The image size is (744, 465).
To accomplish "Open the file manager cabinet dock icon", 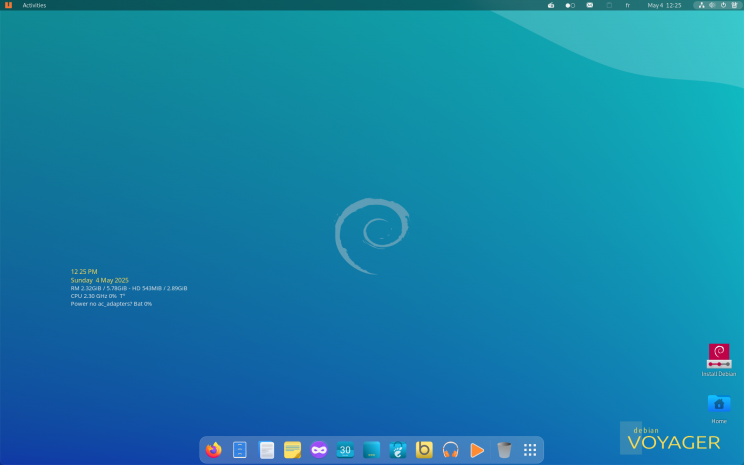I will [240, 449].
